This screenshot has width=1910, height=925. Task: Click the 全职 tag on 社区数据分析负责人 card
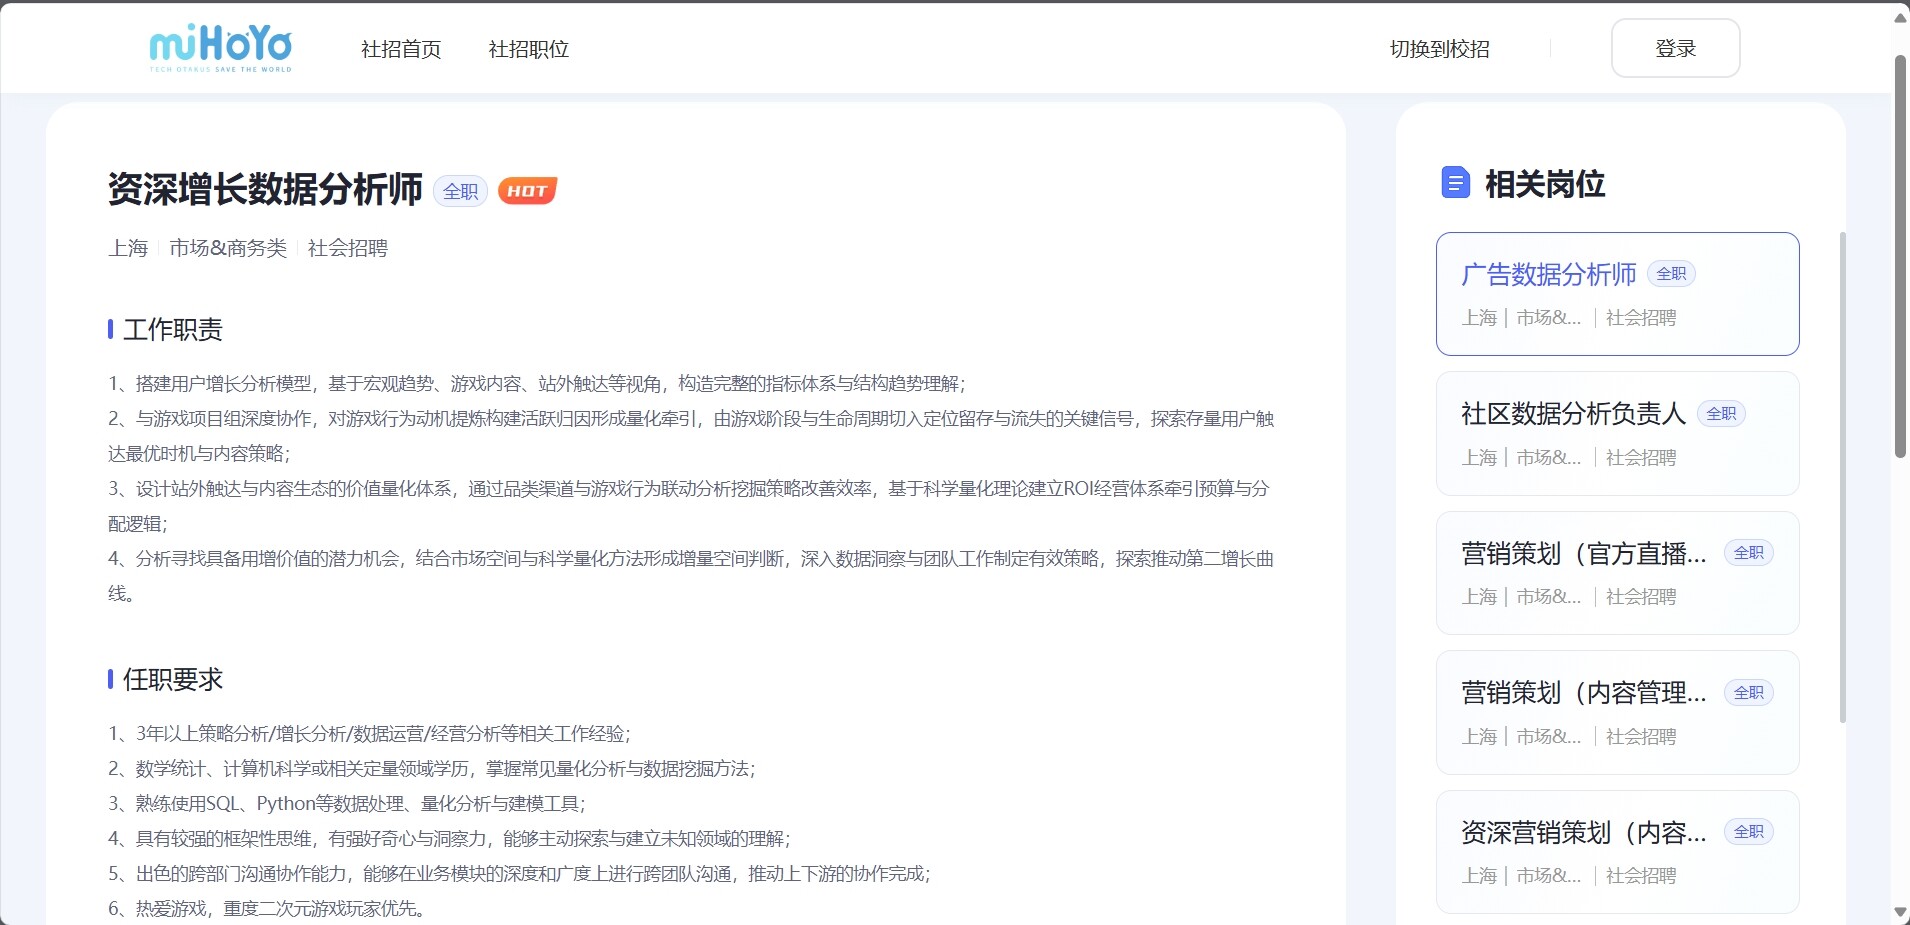[1721, 414]
